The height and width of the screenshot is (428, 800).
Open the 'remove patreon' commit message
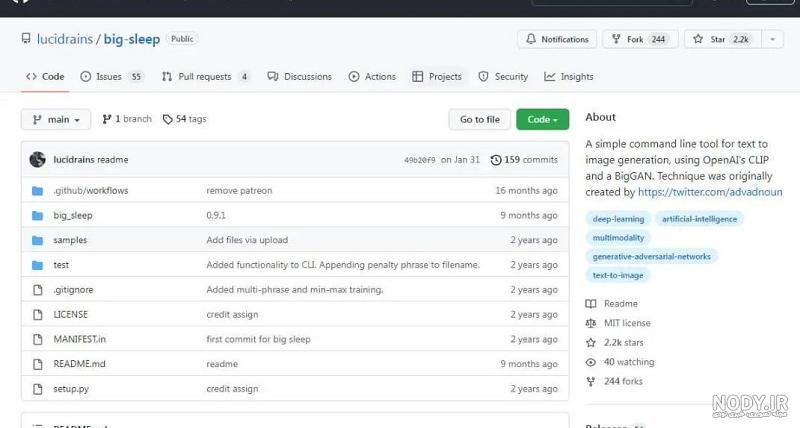239,190
